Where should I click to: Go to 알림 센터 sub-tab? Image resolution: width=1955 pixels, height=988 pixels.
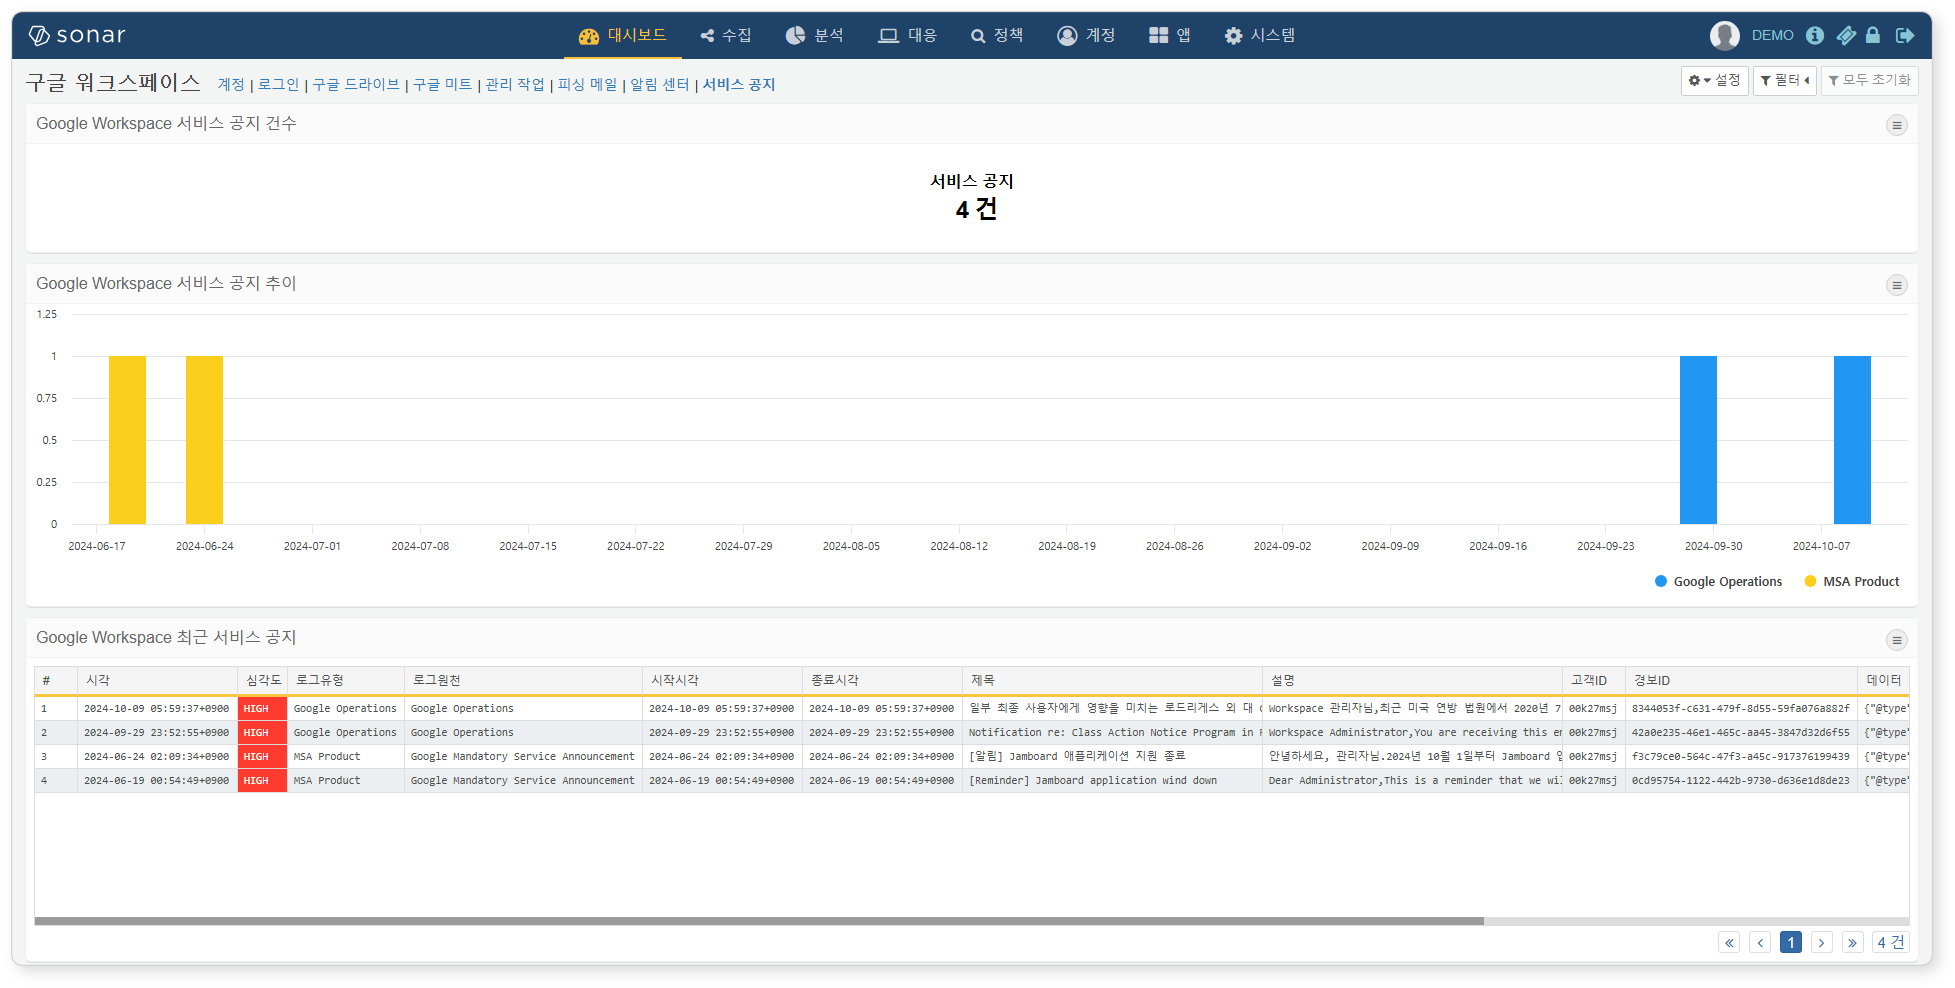point(660,84)
